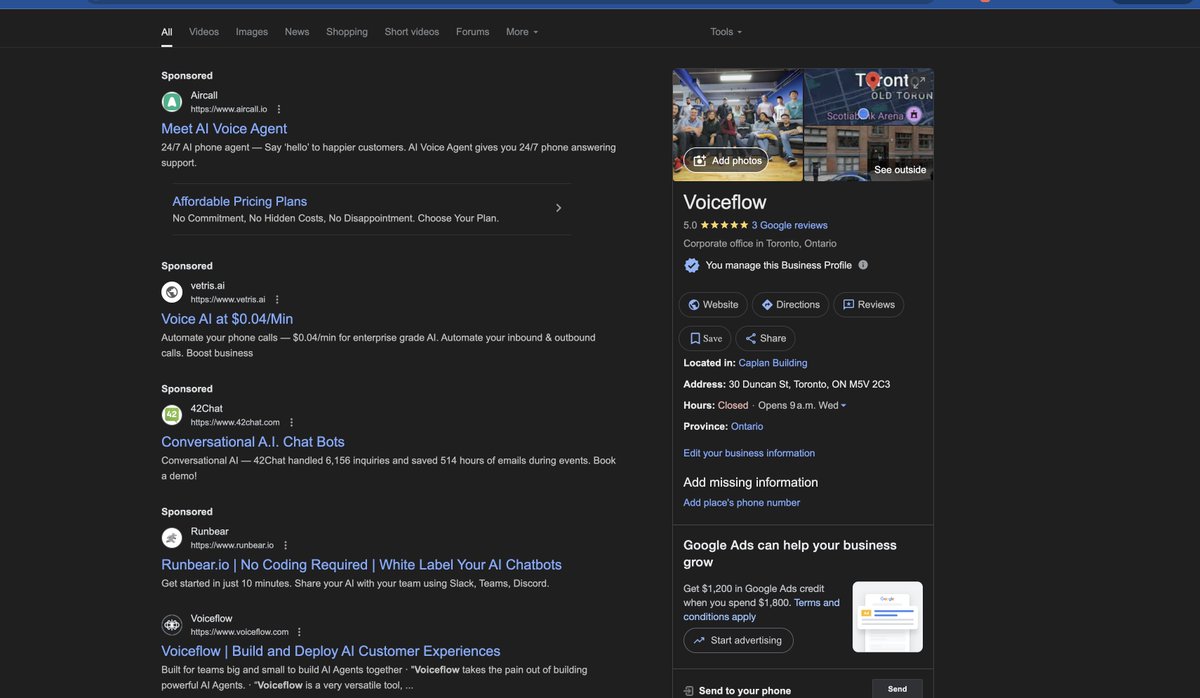
Task: Switch to the Videos tab
Action: tap(204, 32)
